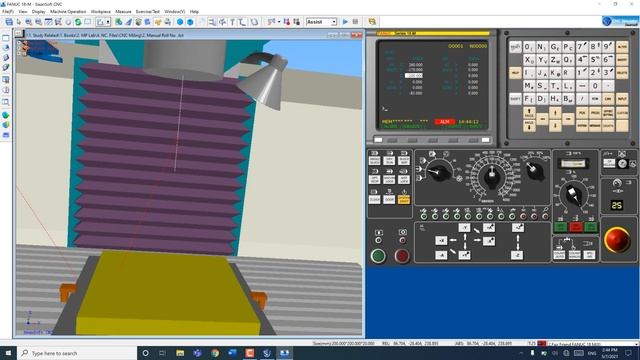The image size is (640, 360).
Task: Click the INPUT key on CNC keypad
Action: coord(622,99)
